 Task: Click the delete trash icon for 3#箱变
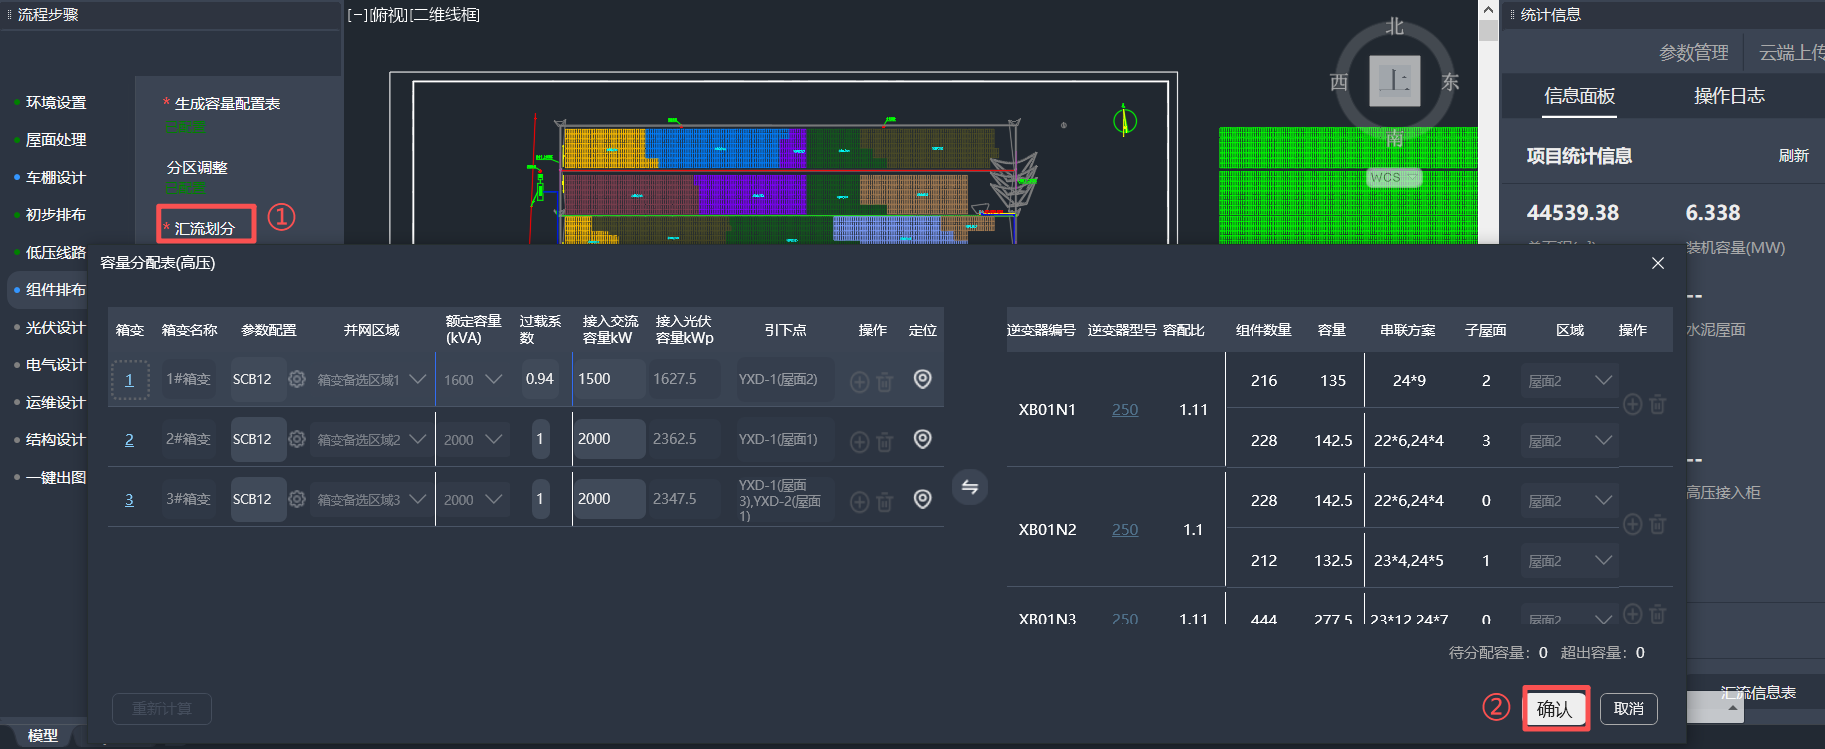tap(884, 500)
